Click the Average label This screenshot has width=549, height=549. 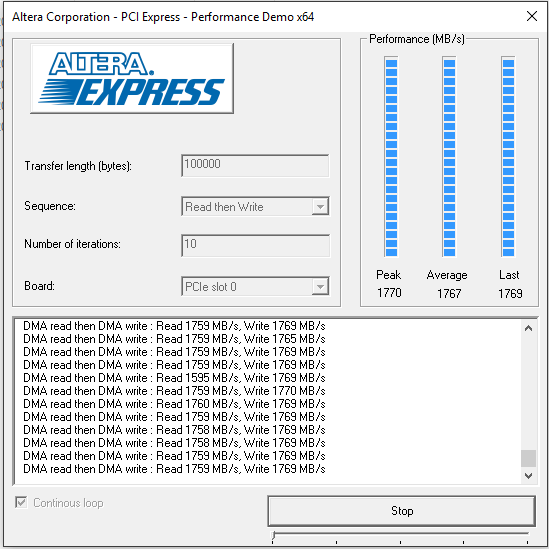click(x=447, y=275)
